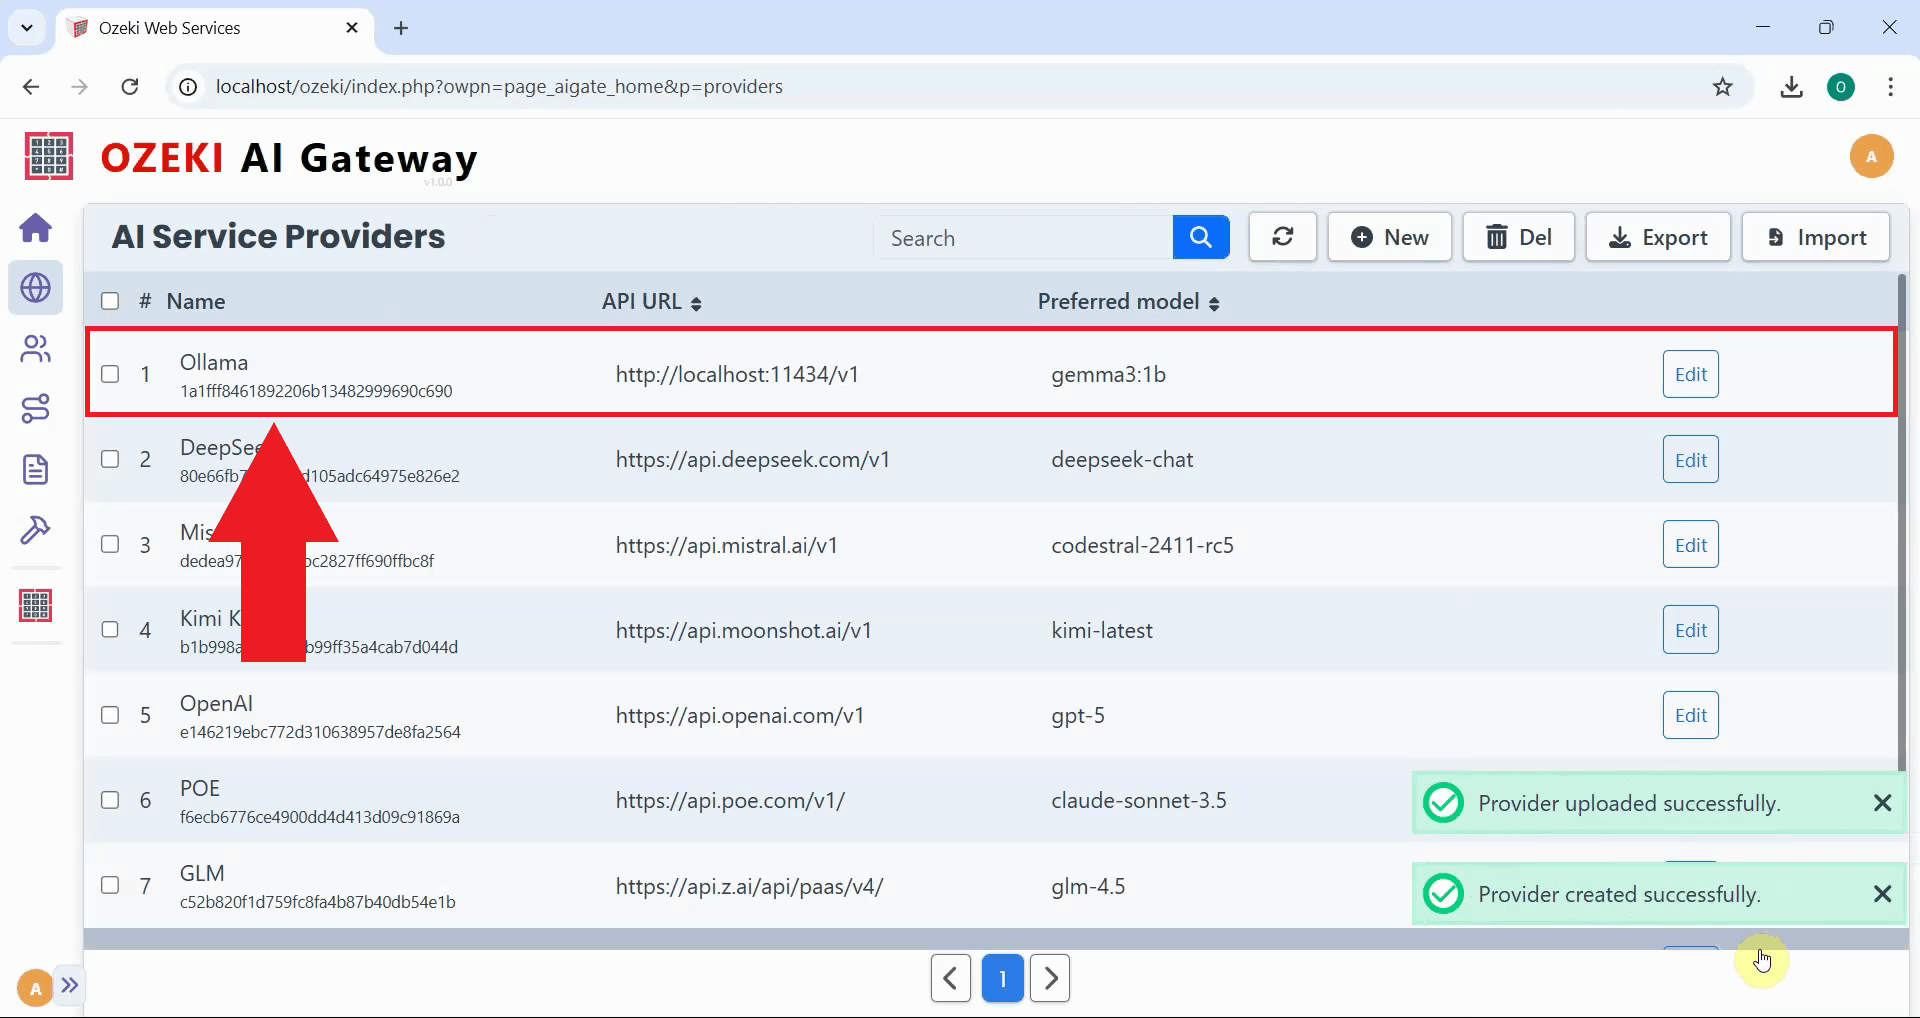Open the document icon in sidebar
This screenshot has width=1920, height=1018.
36,469
